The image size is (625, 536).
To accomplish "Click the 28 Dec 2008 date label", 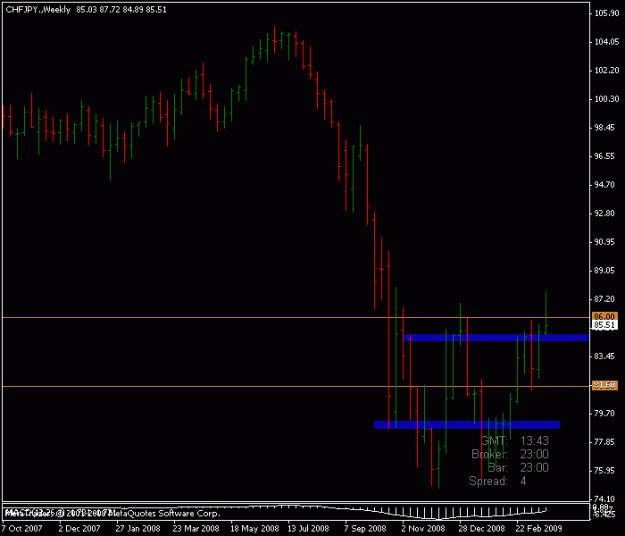I will click(x=482, y=528).
